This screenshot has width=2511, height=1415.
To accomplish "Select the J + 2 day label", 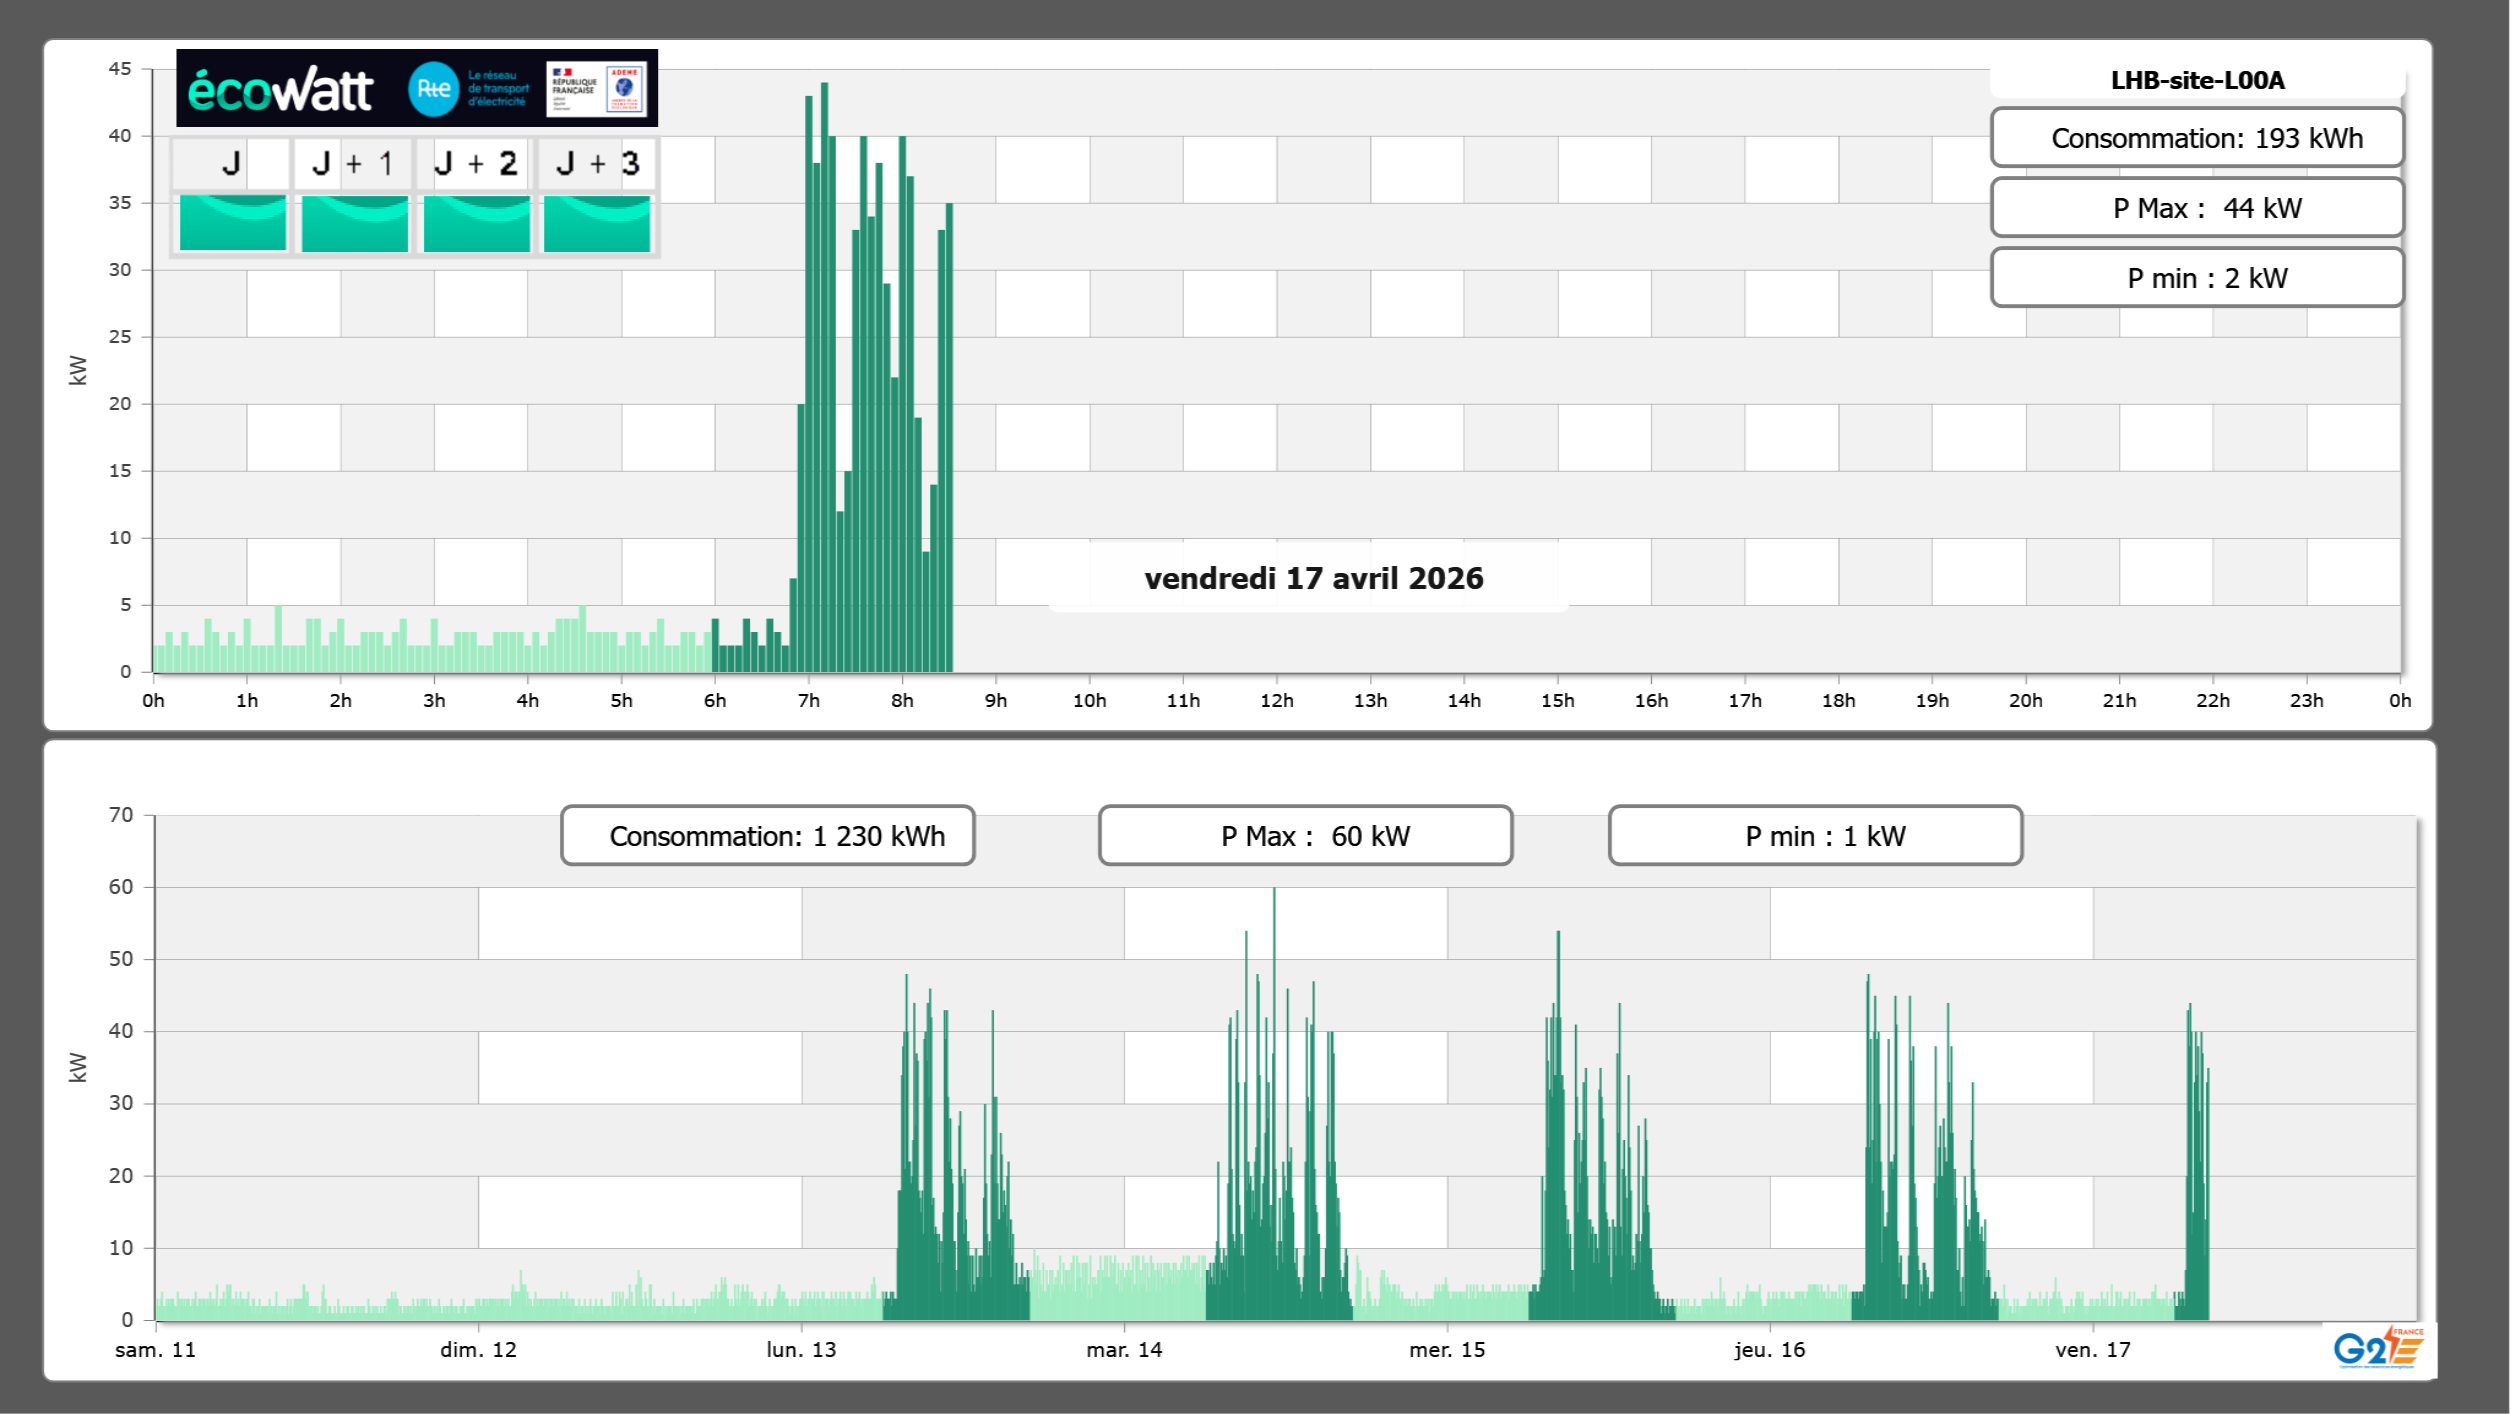I will click(475, 164).
